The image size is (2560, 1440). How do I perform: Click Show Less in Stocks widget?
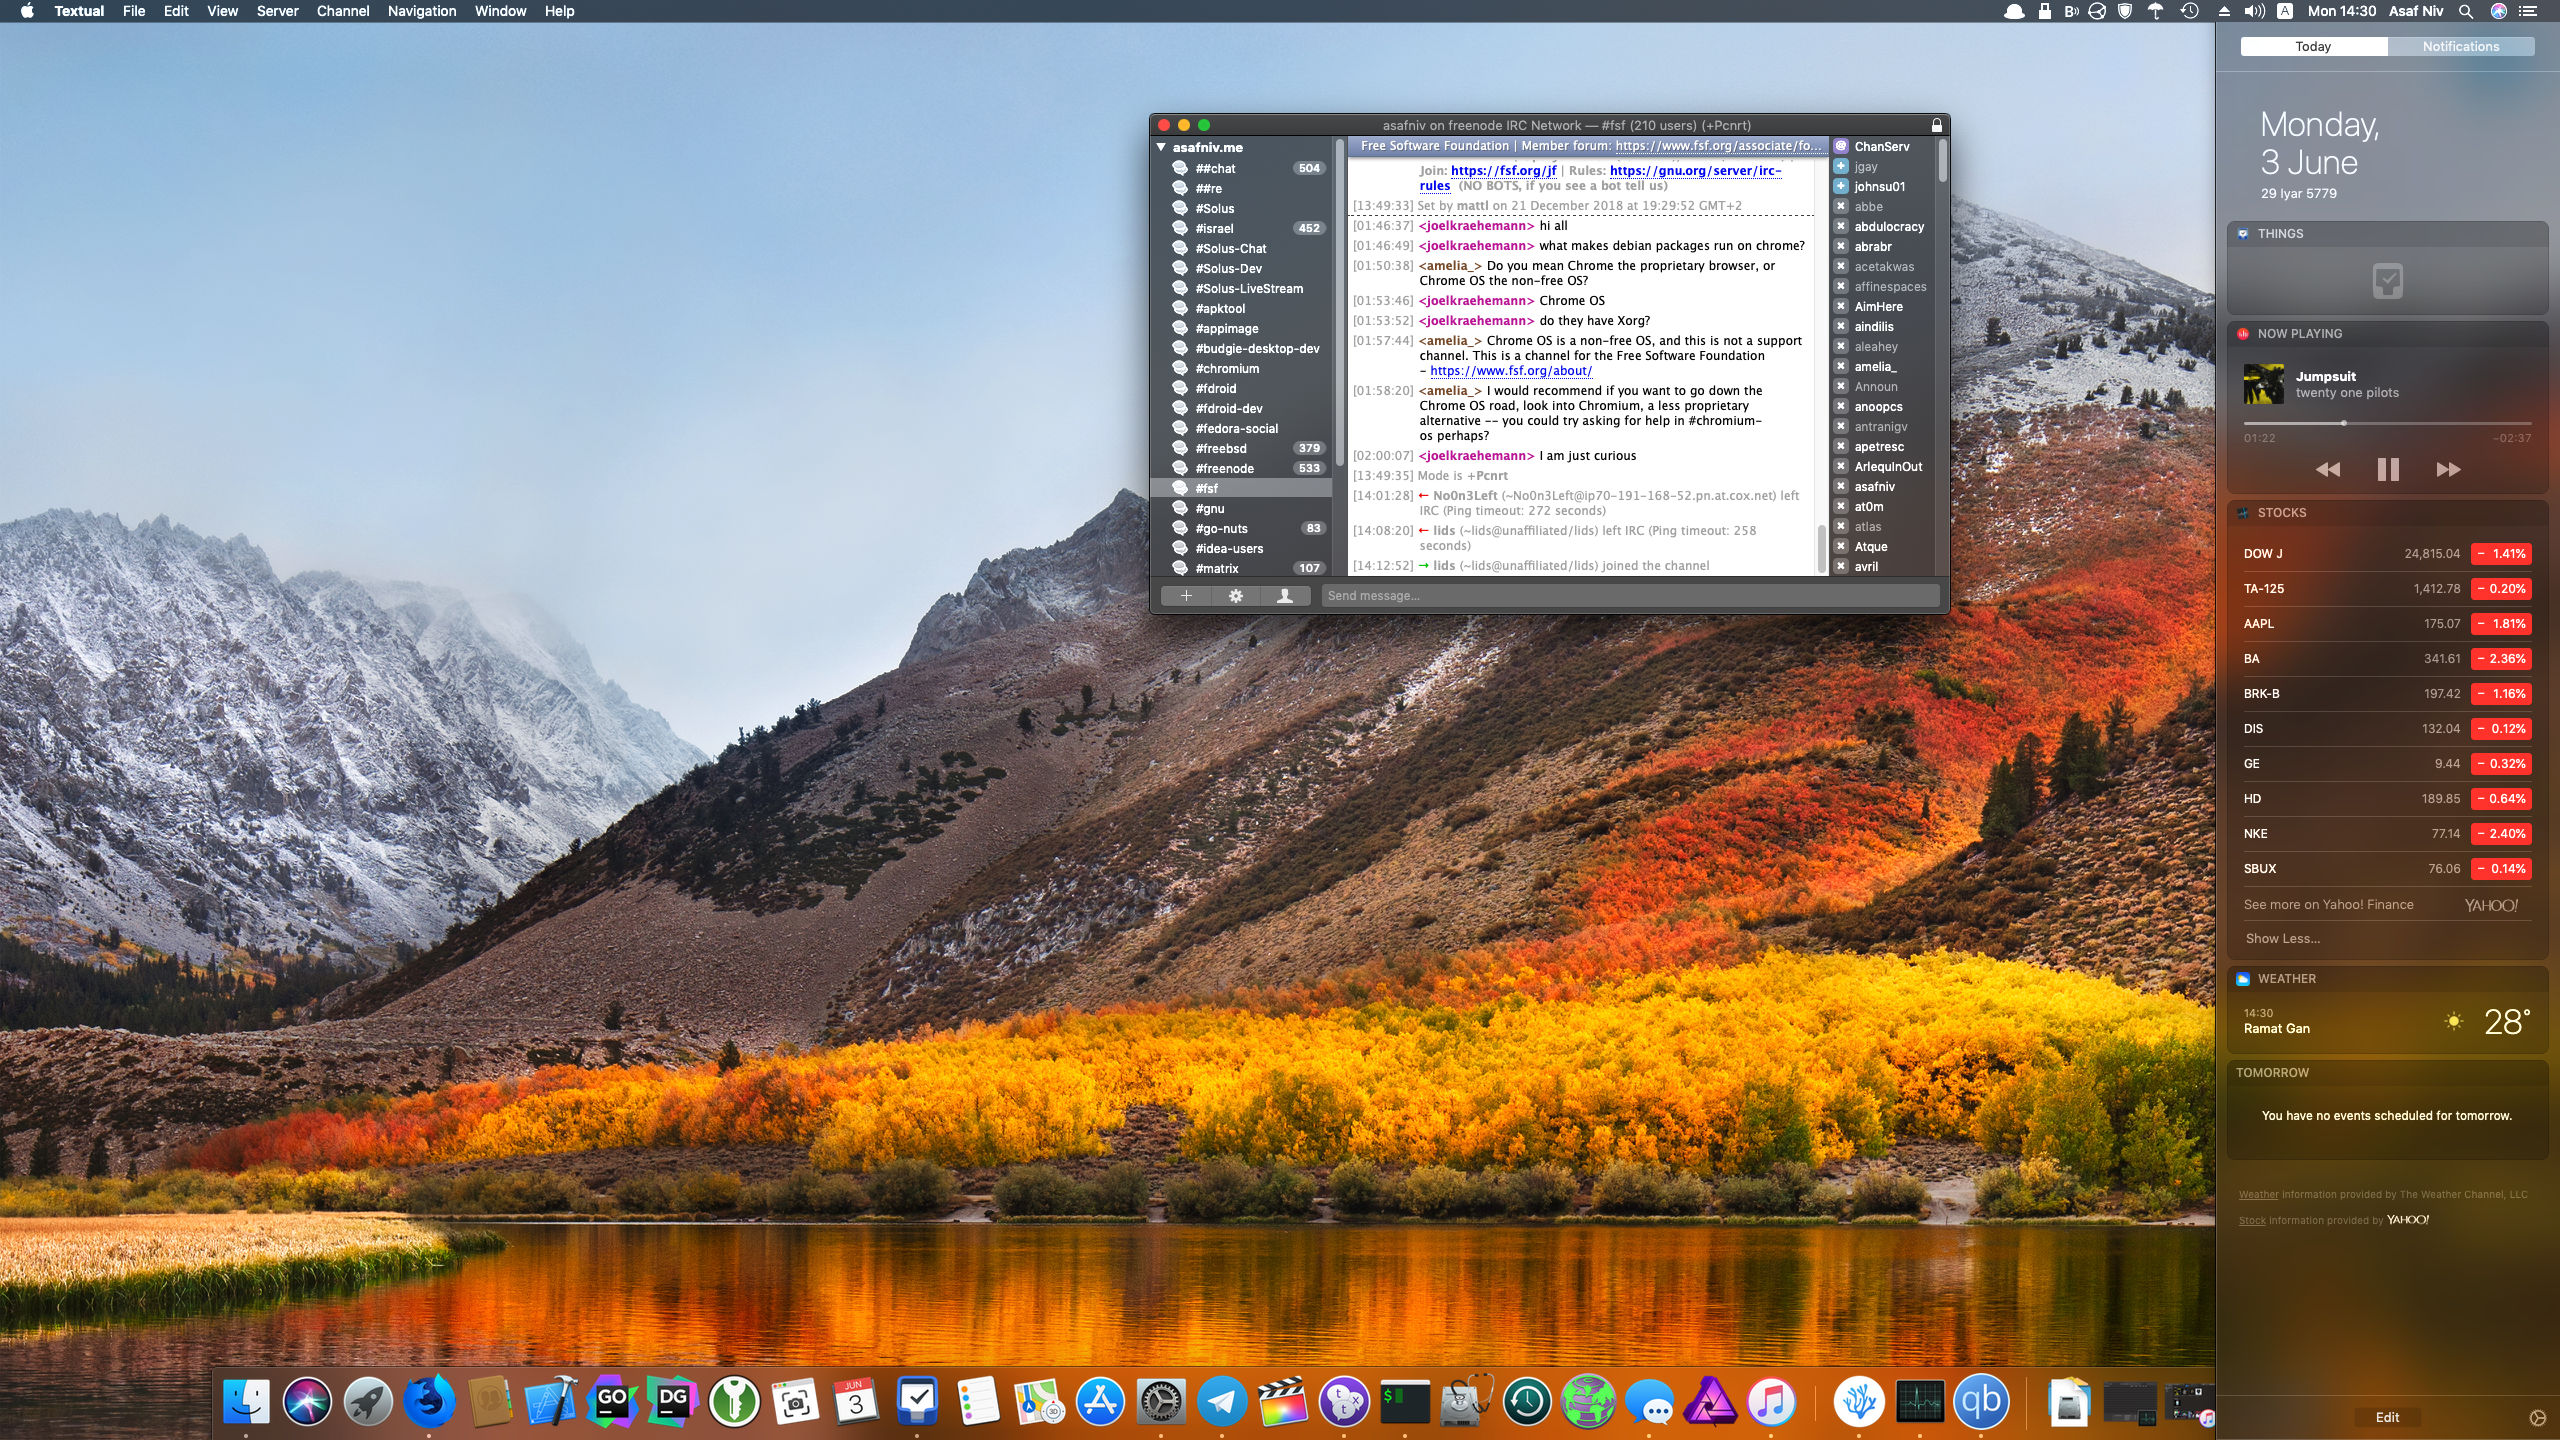[2283, 939]
